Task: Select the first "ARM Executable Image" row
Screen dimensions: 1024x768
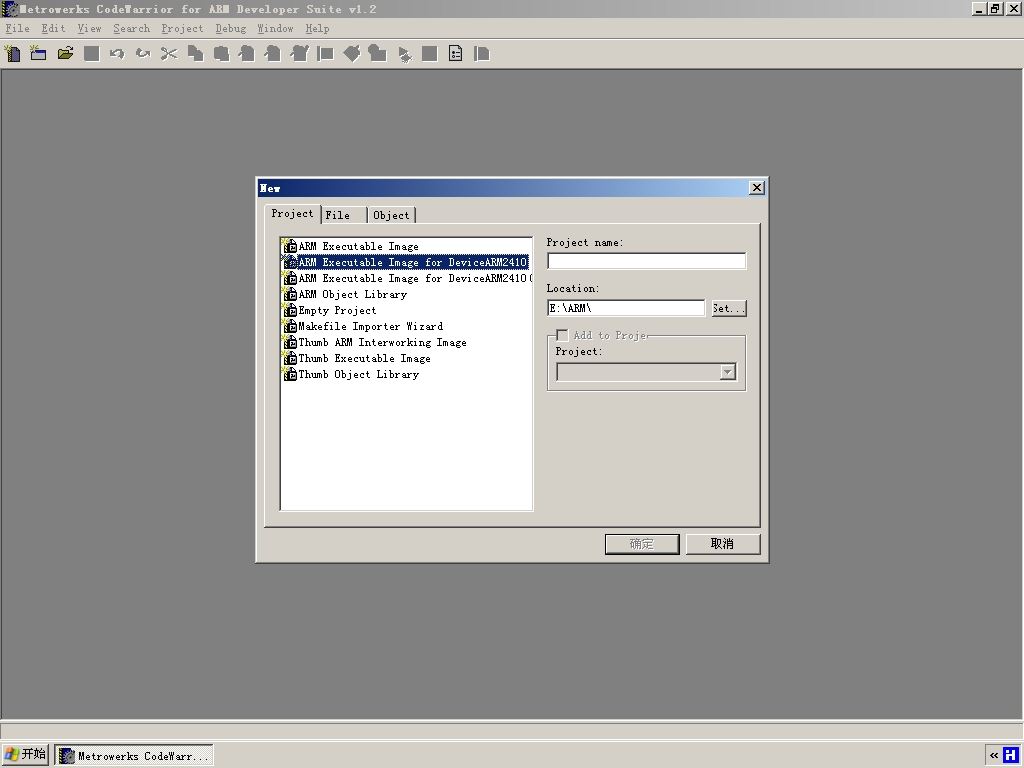Action: [x=351, y=246]
